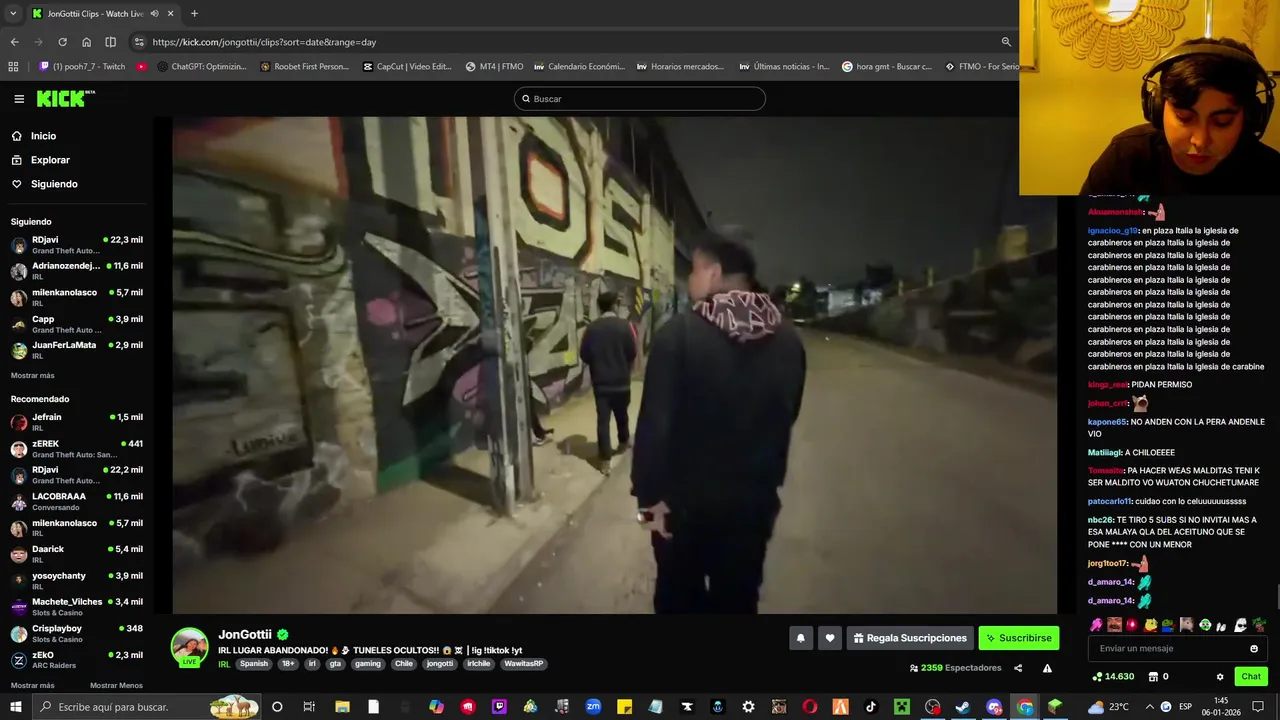Open the tab search dropdown

[x=13, y=14]
